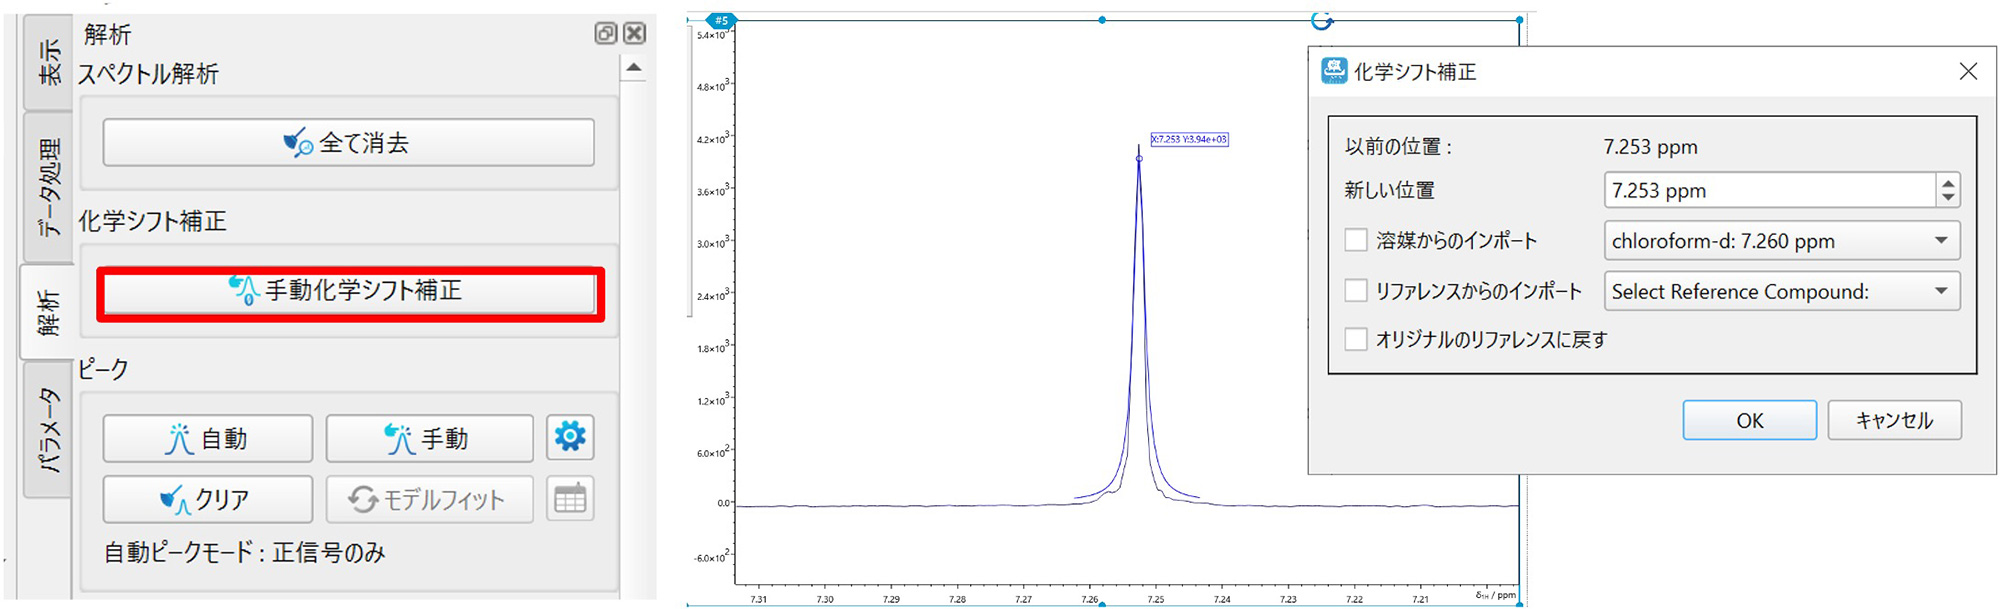2000x609 pixels.
Task: Open the peak table icon
Action: pos(570,498)
